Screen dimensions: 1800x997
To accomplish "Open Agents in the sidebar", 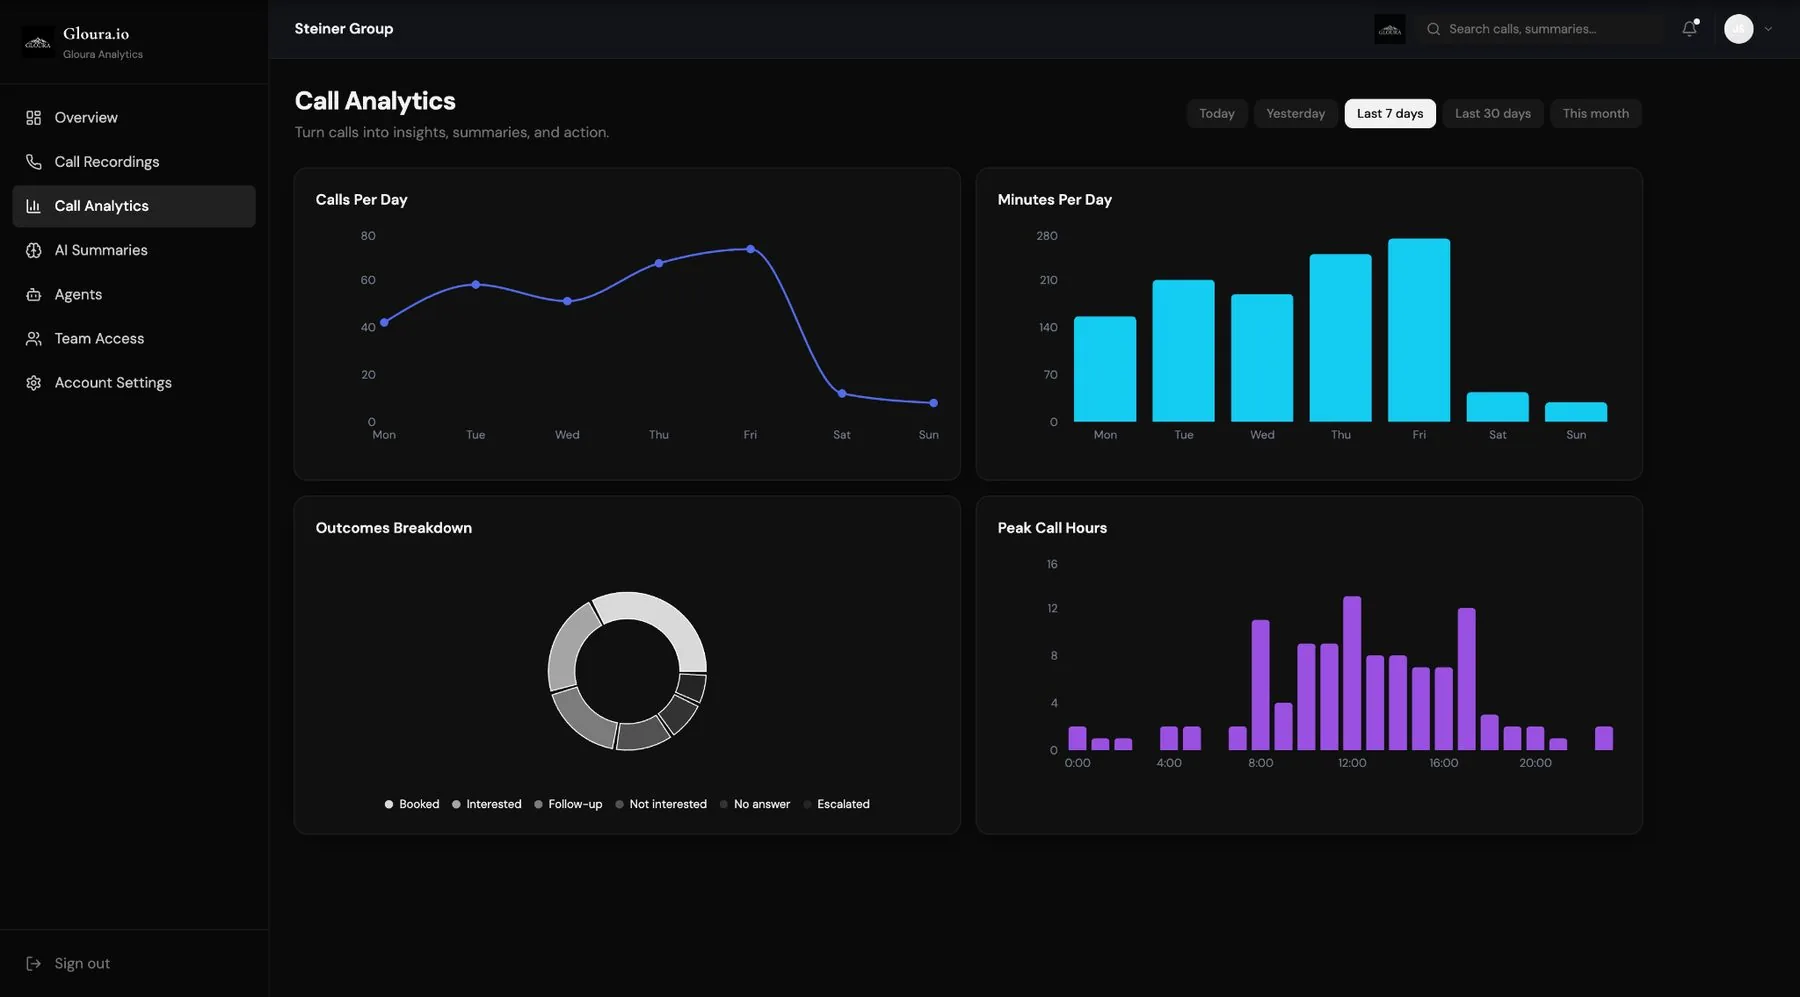I will coord(134,294).
